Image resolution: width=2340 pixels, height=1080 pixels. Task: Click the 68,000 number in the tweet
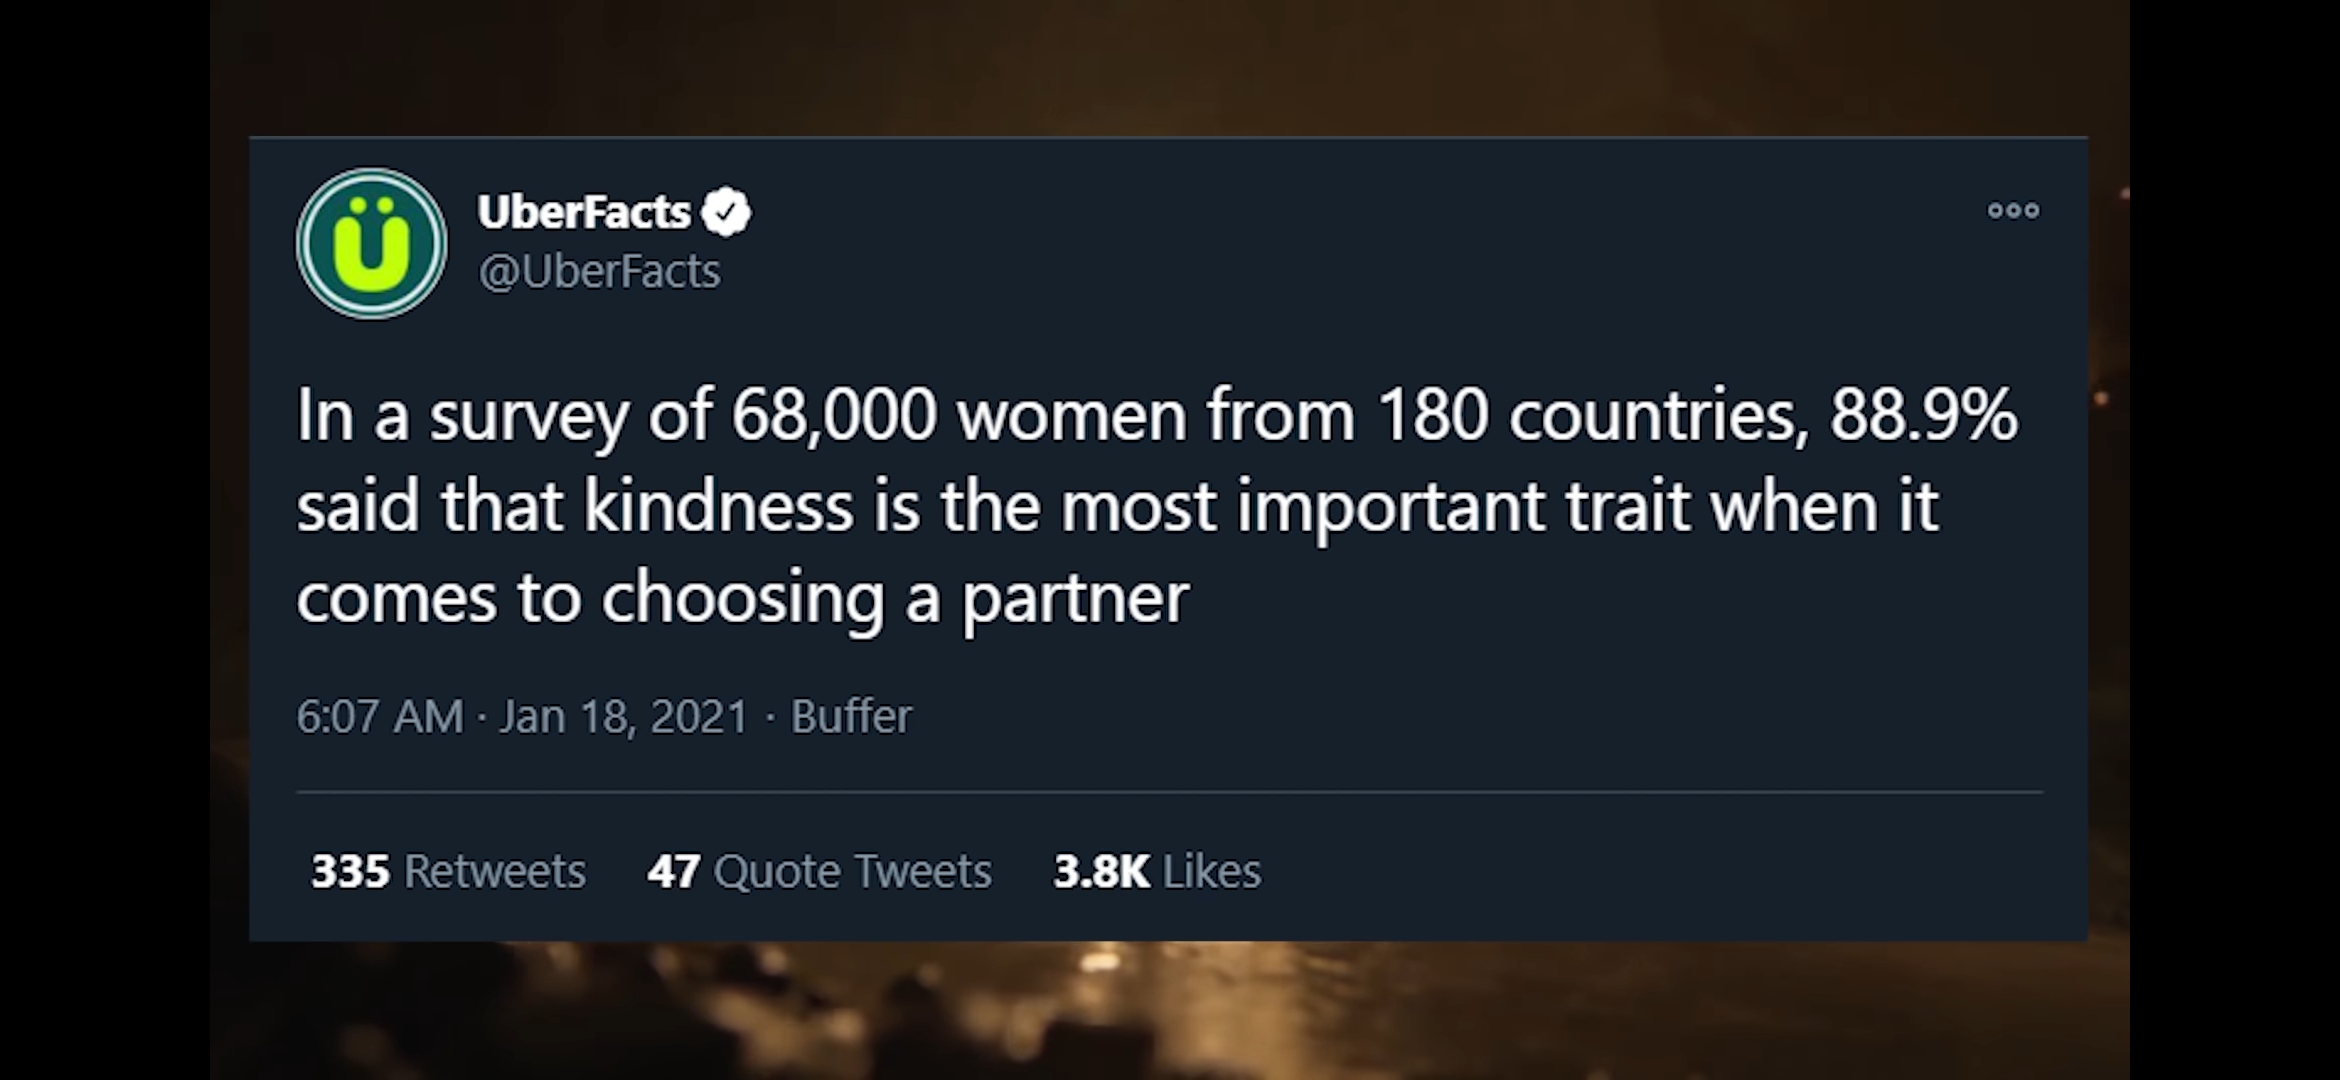(834, 415)
